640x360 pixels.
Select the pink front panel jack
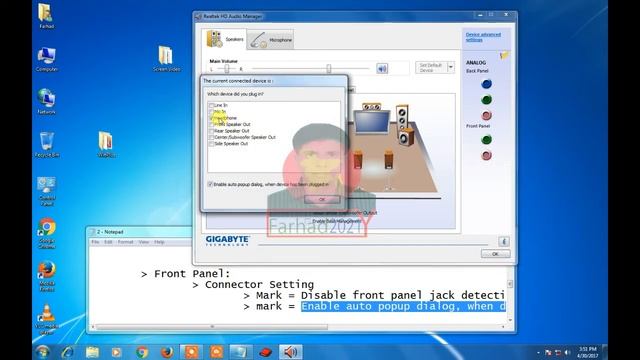(x=486, y=155)
